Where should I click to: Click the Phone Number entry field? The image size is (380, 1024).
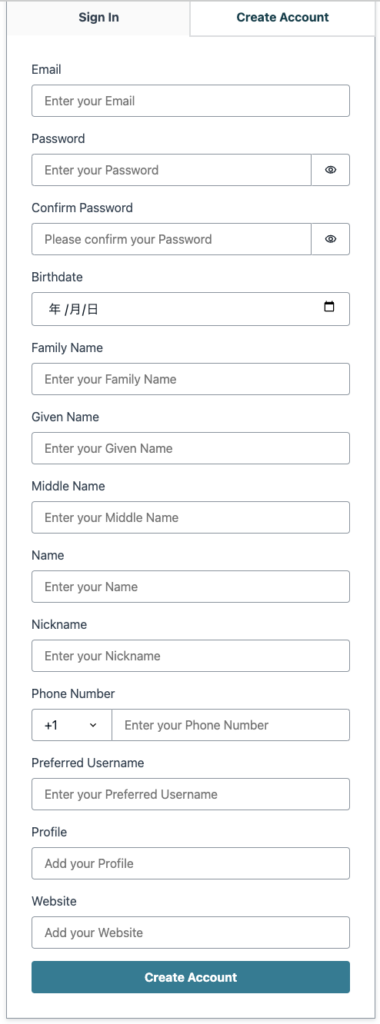(x=230, y=725)
